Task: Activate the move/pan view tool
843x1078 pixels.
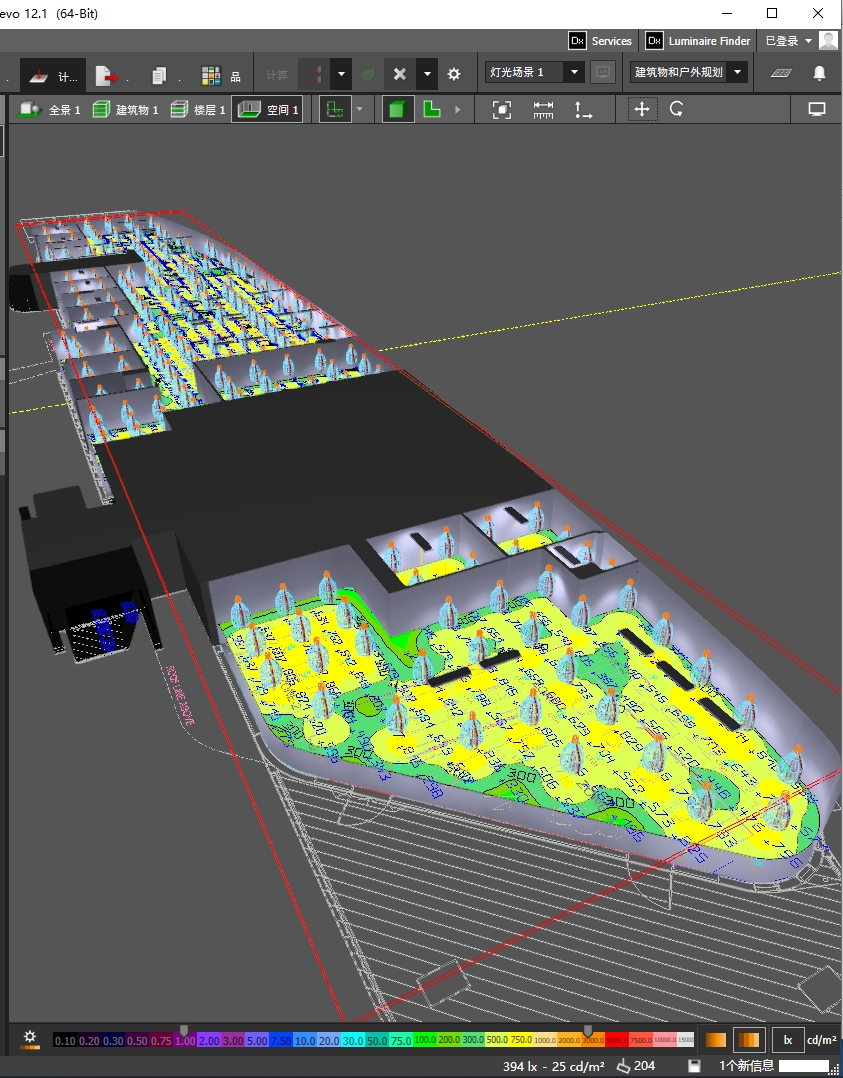Action: [642, 110]
